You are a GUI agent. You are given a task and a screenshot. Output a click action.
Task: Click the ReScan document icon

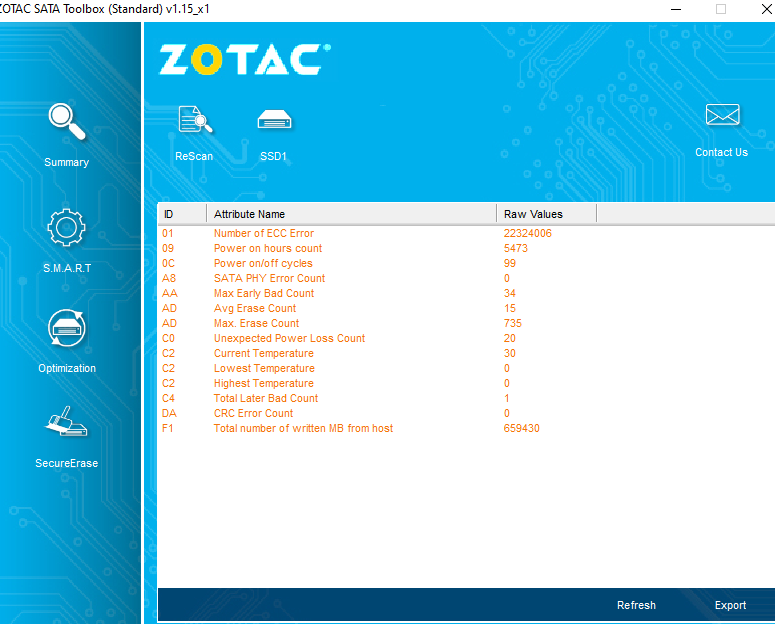(195, 119)
